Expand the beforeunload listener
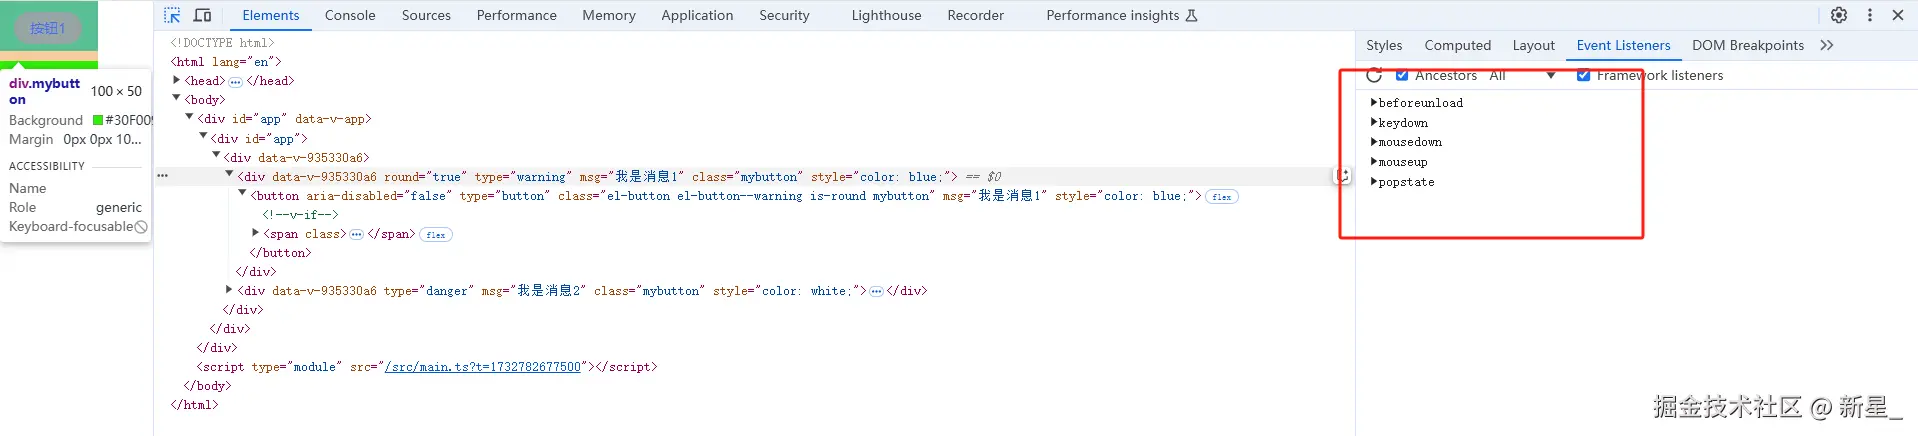Screen dimensions: 1918x436 [1374, 102]
